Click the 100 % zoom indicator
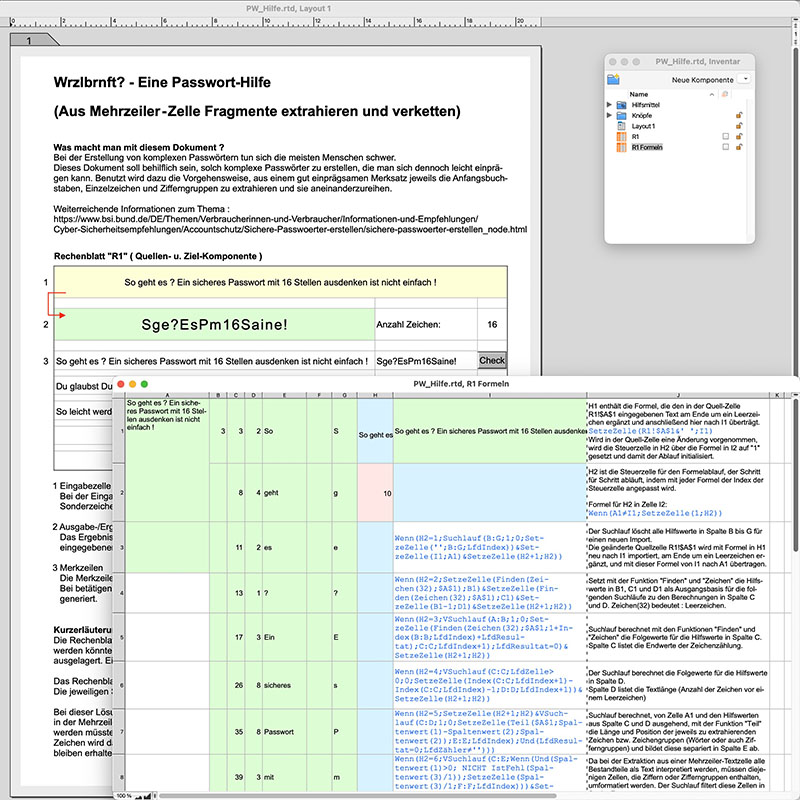 point(123,795)
